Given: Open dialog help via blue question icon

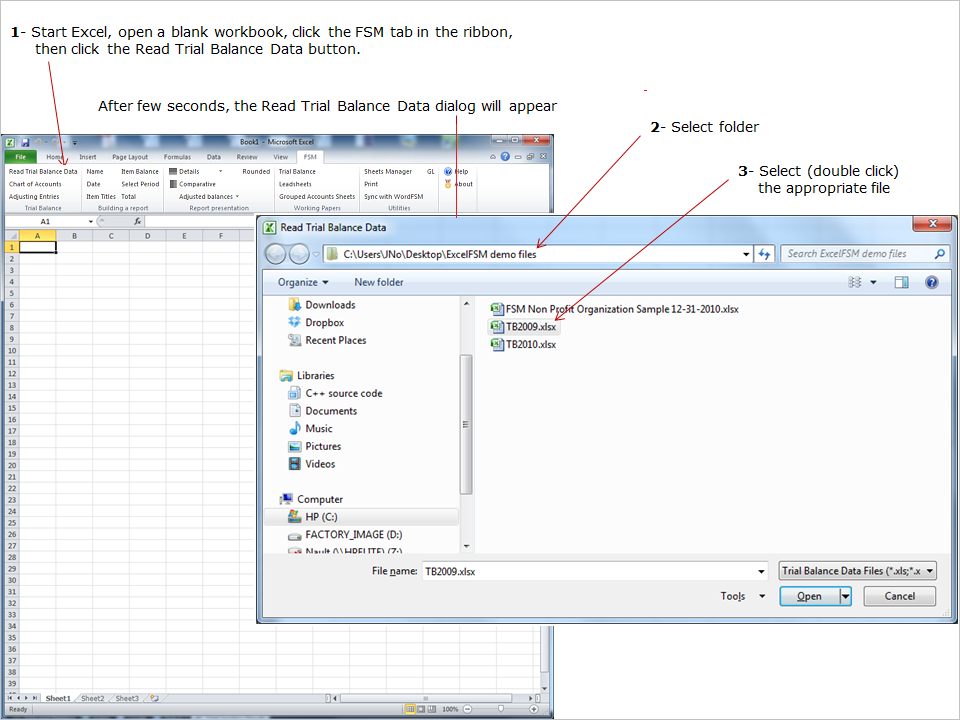Looking at the screenshot, I should [932, 283].
